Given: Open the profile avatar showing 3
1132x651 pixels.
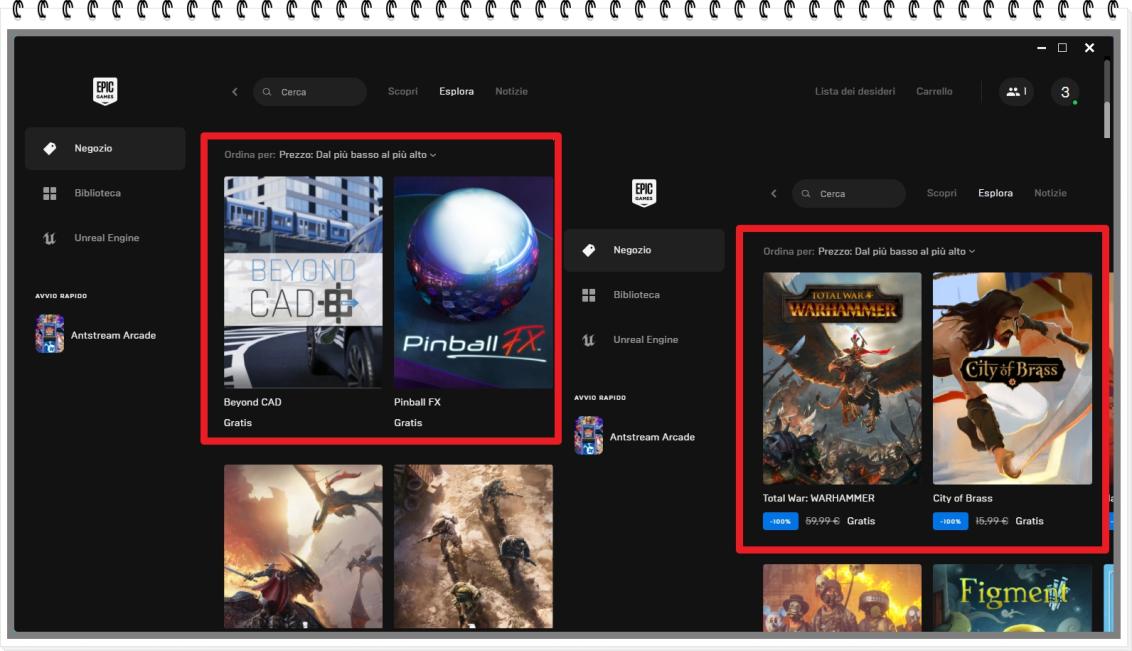Looking at the screenshot, I should [x=1065, y=92].
